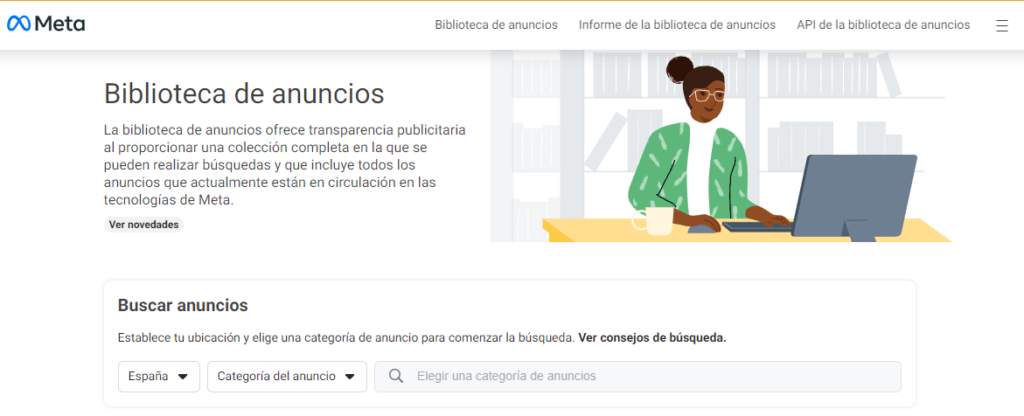Image resolution: width=1024 pixels, height=416 pixels.
Task: Click the librarian illustration image
Action: (720, 146)
